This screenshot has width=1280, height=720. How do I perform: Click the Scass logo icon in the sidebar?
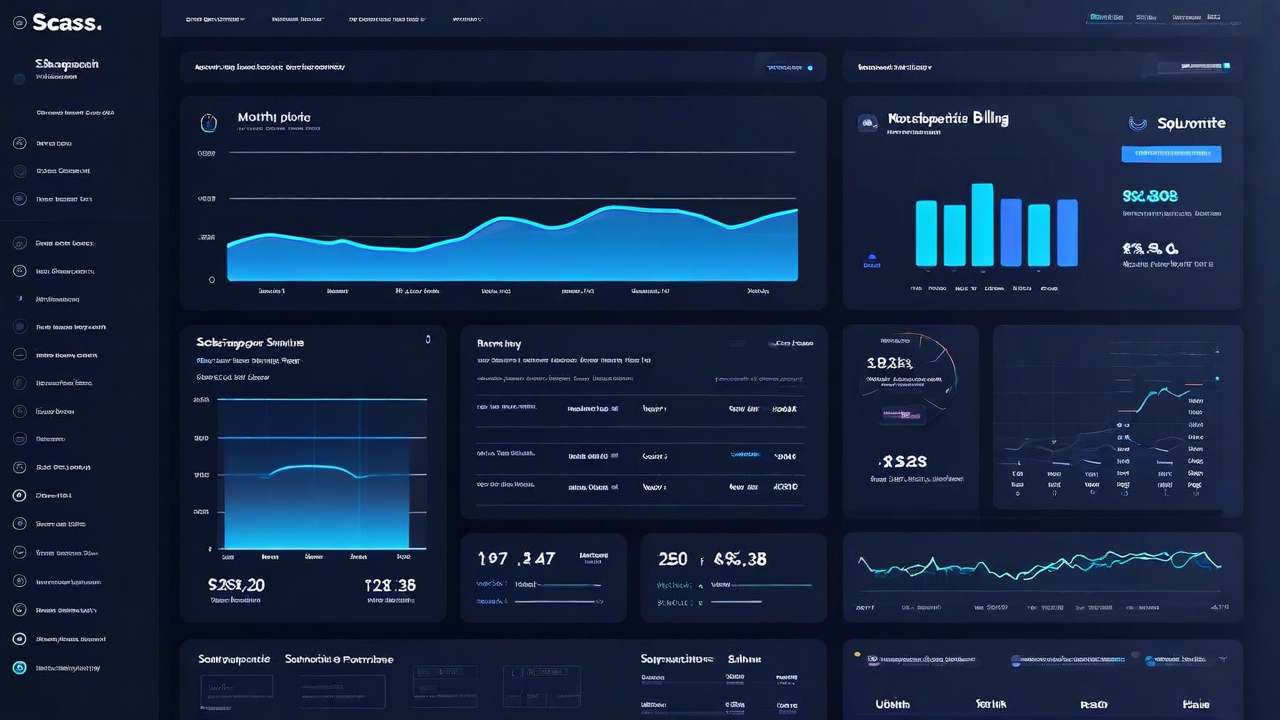click(19, 22)
